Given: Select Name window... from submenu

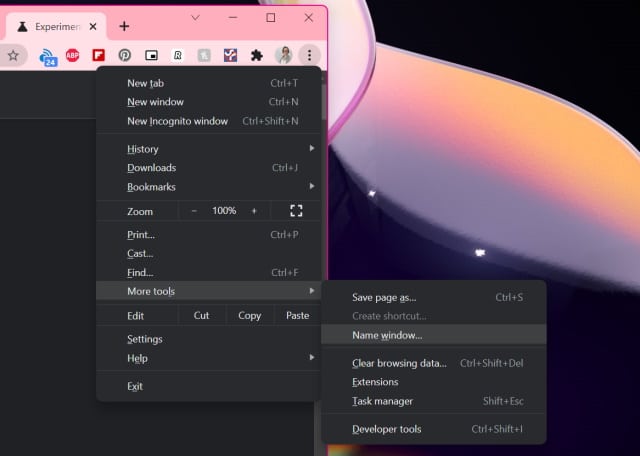Looking at the screenshot, I should [388, 335].
